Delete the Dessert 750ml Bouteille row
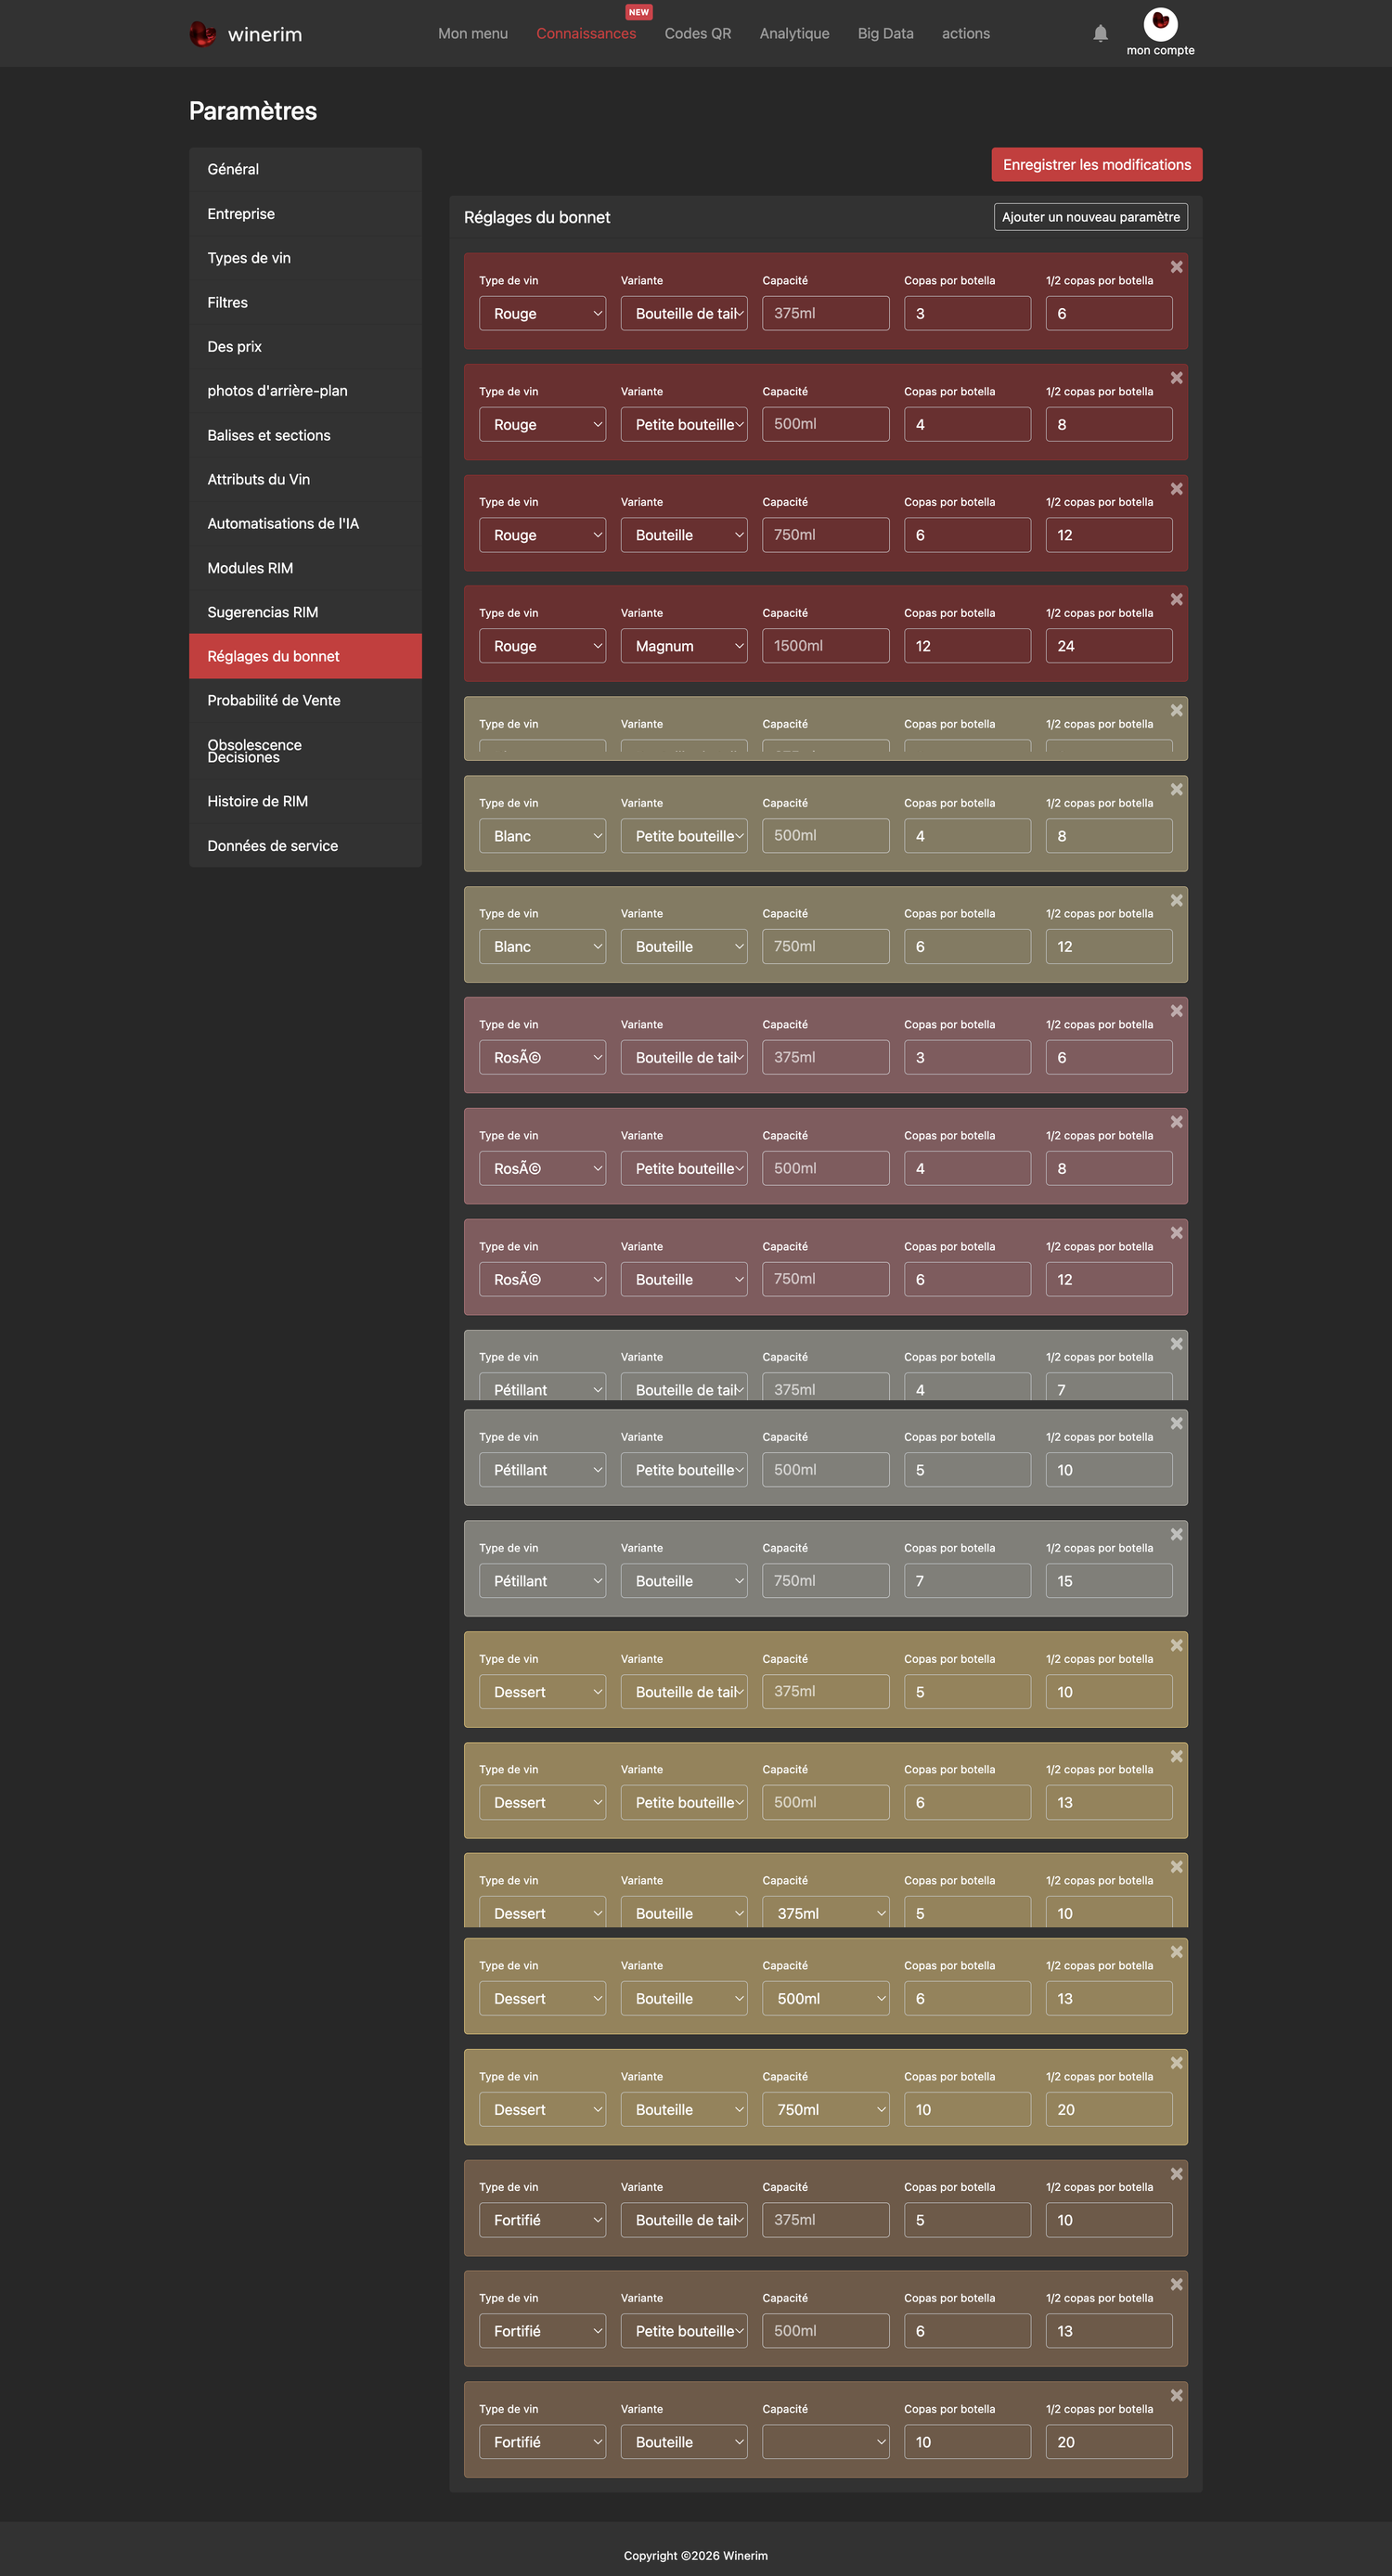1392x2576 pixels. (x=1177, y=2062)
